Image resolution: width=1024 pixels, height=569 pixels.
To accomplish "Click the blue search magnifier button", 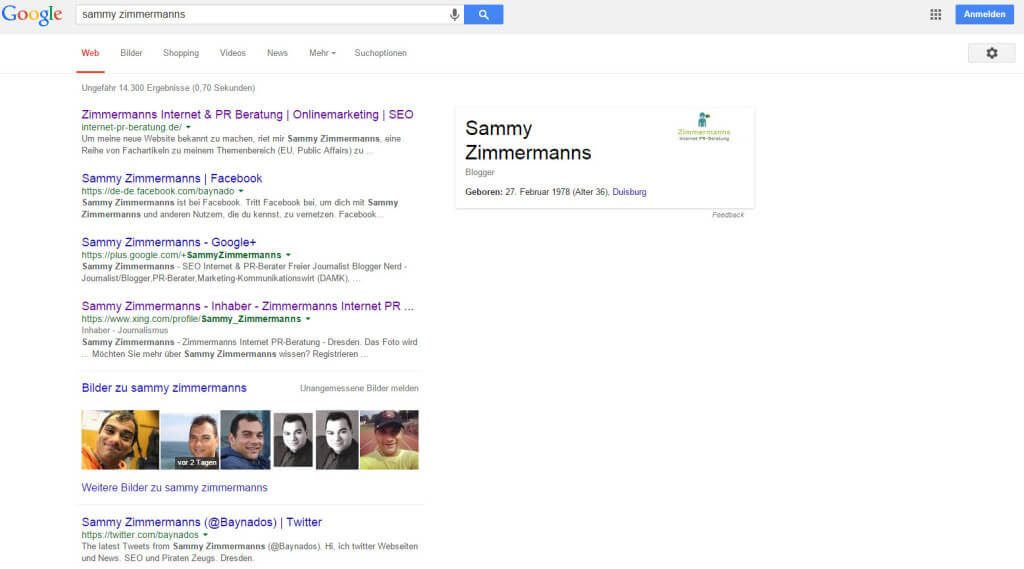I will point(483,14).
